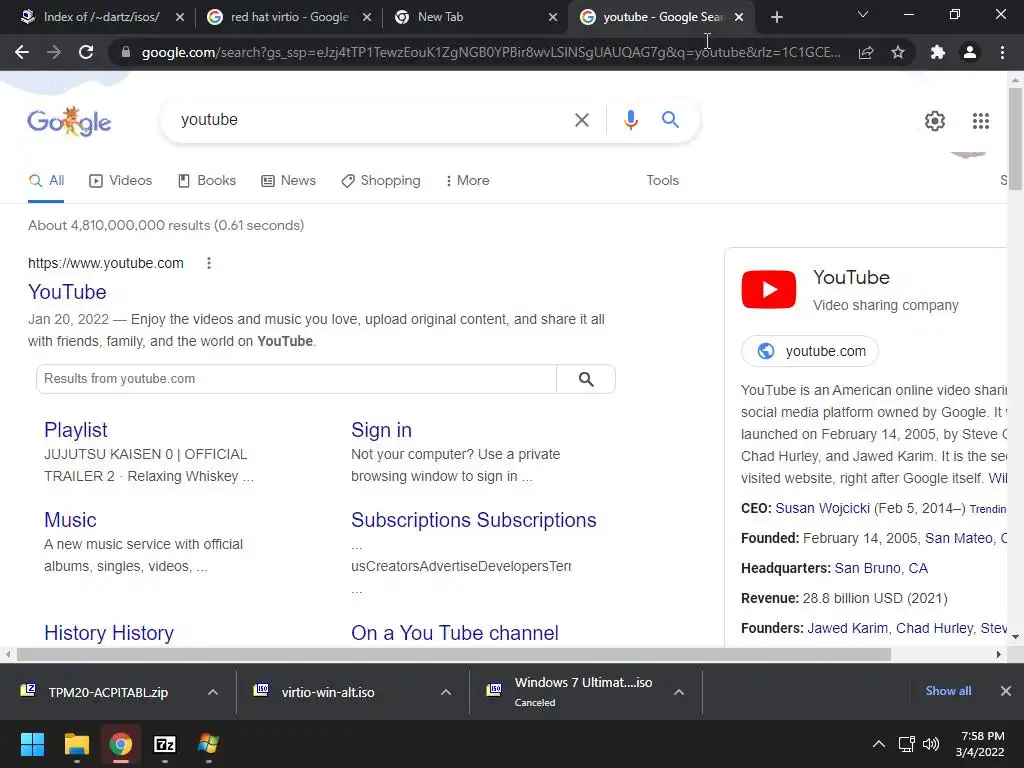The width and height of the screenshot is (1024, 768).
Task: Close the downloads bar
Action: 1006,691
